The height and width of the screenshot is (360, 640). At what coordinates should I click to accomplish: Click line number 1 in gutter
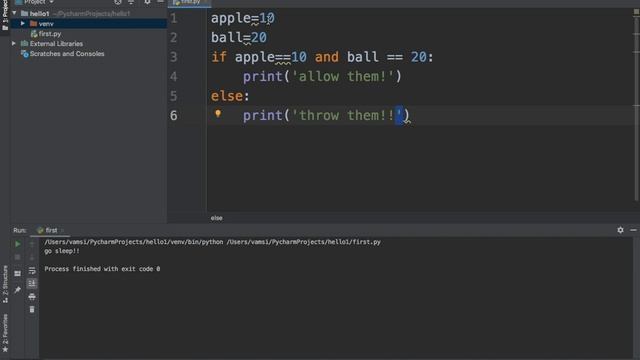[x=174, y=18]
